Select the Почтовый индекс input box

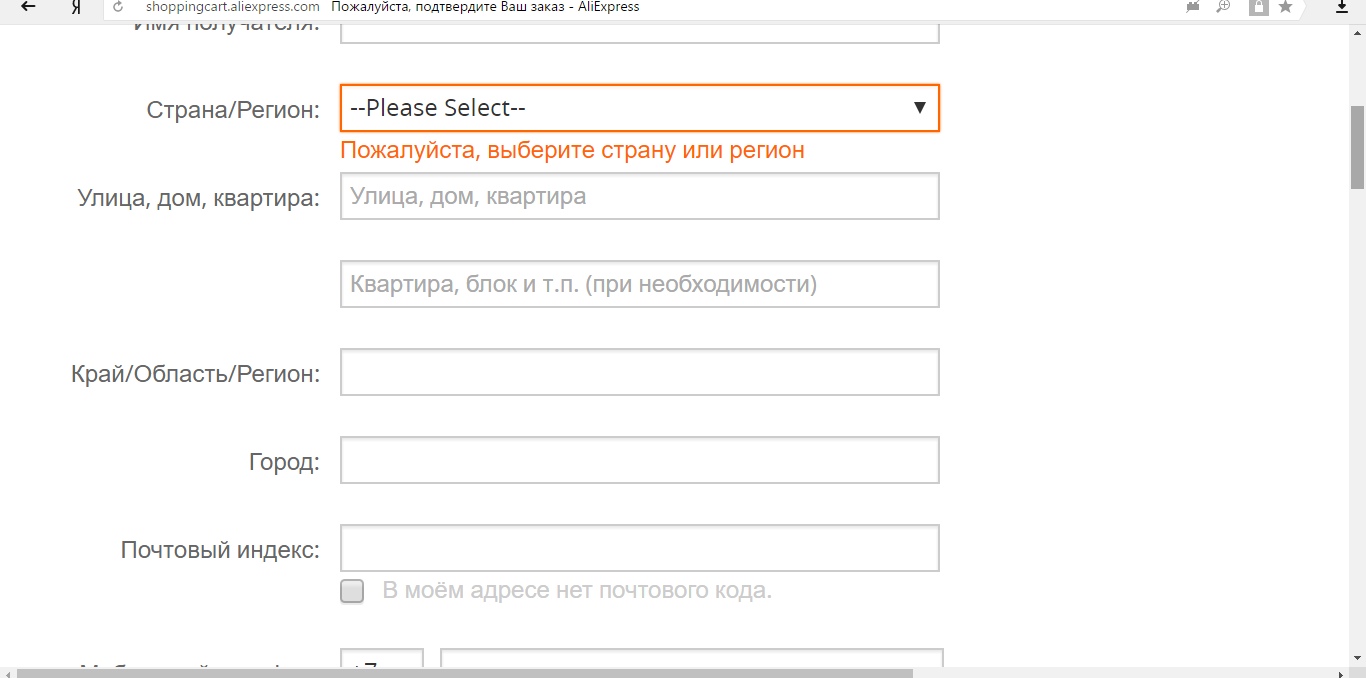tap(639, 548)
